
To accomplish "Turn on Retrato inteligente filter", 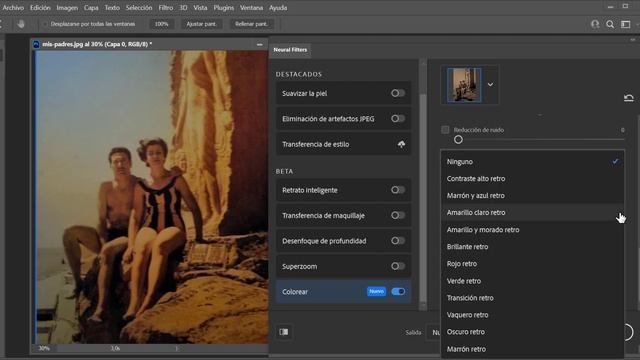I will click(x=398, y=190).
